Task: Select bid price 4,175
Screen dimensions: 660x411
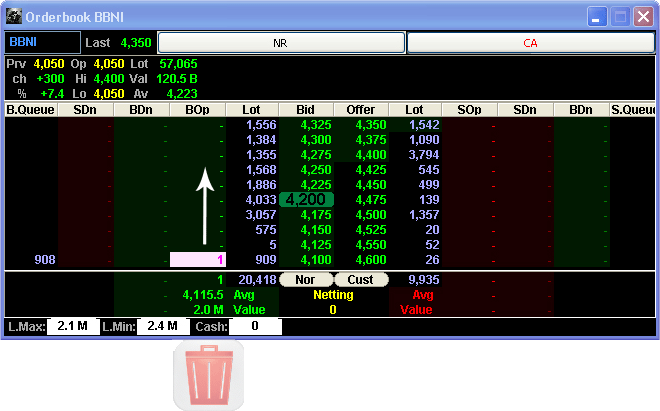Action: click(316, 215)
